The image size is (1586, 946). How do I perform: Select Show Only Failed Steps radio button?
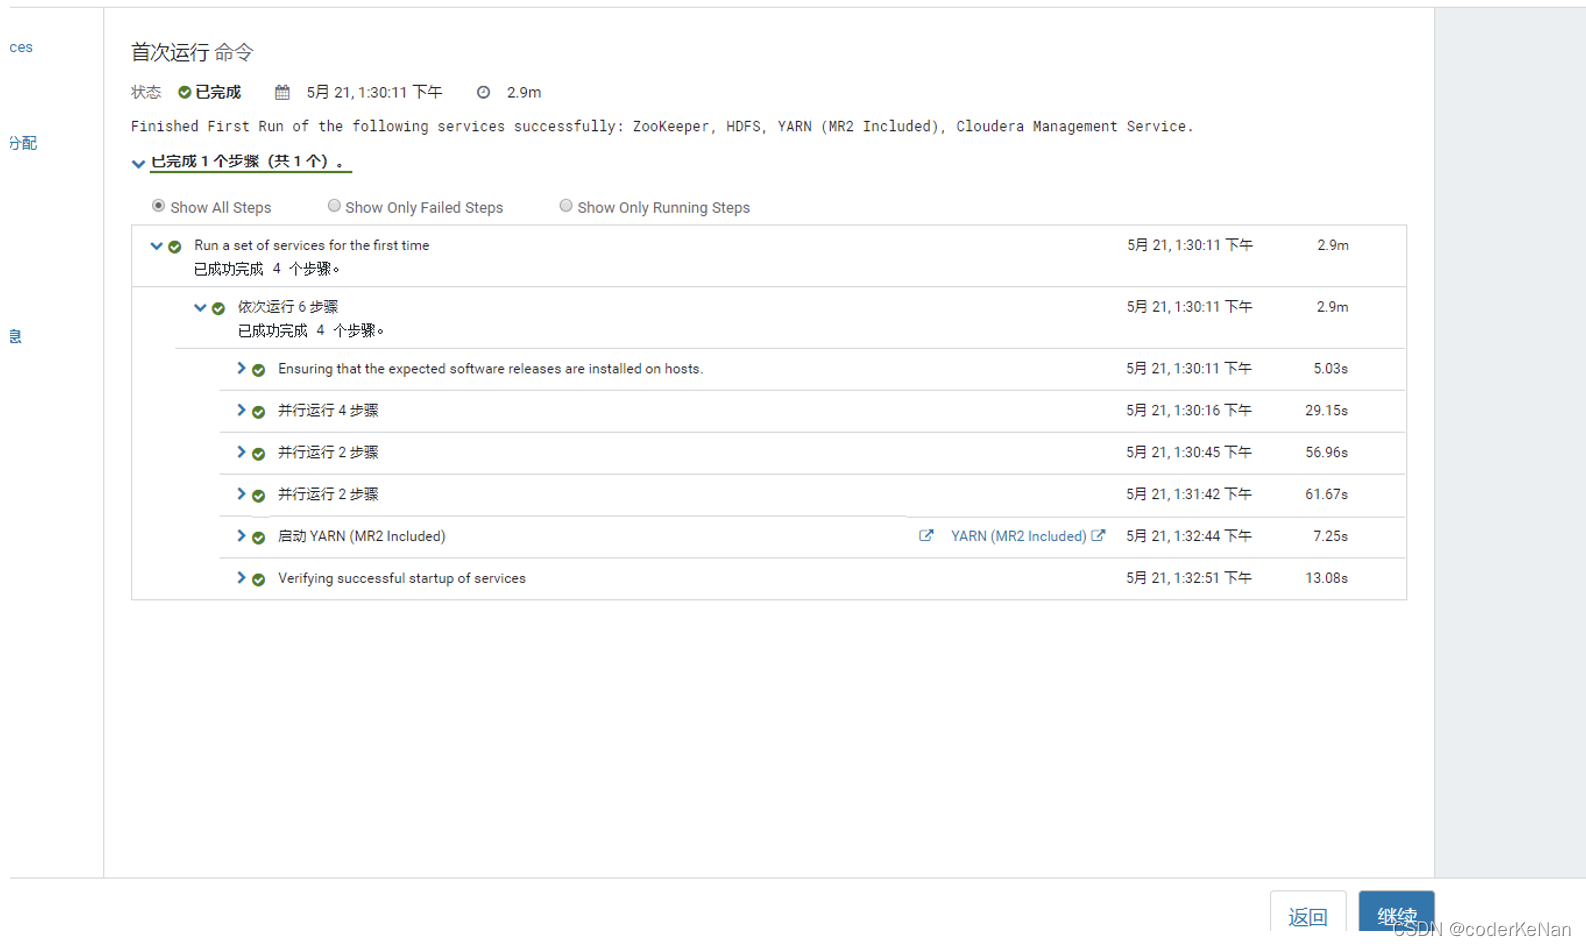[334, 206]
